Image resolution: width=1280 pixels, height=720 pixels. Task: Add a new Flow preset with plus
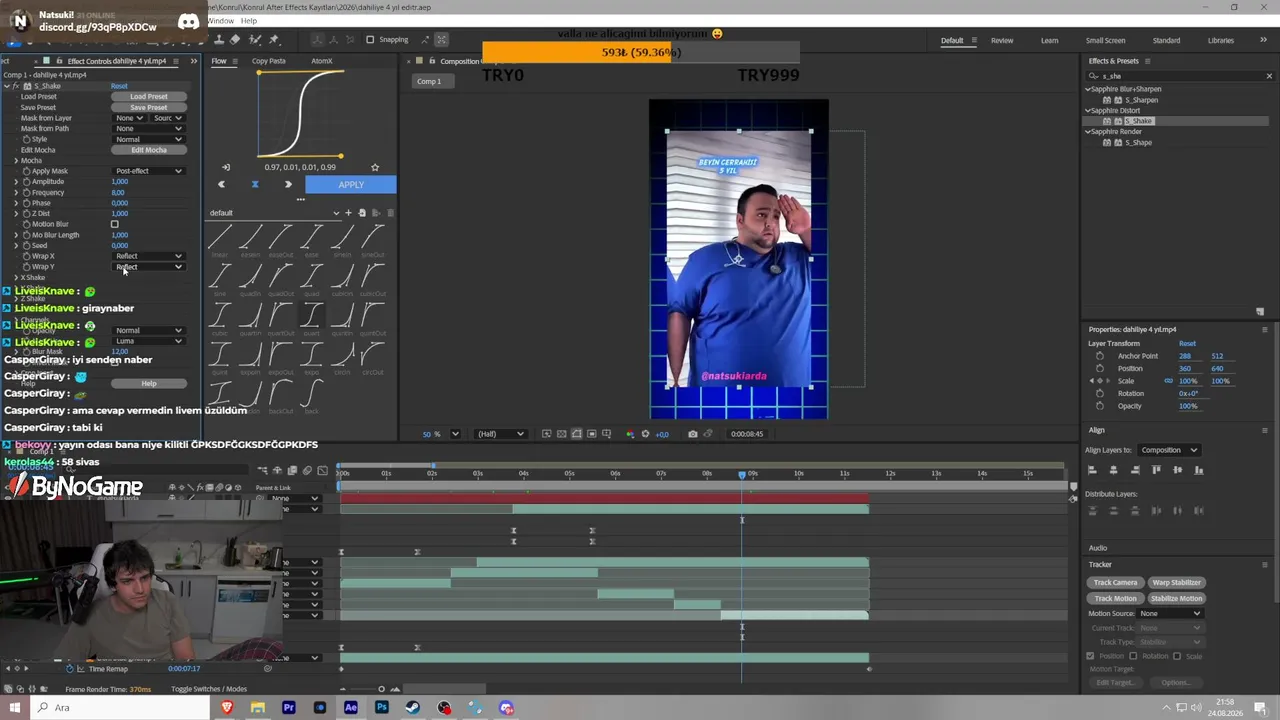tap(348, 213)
